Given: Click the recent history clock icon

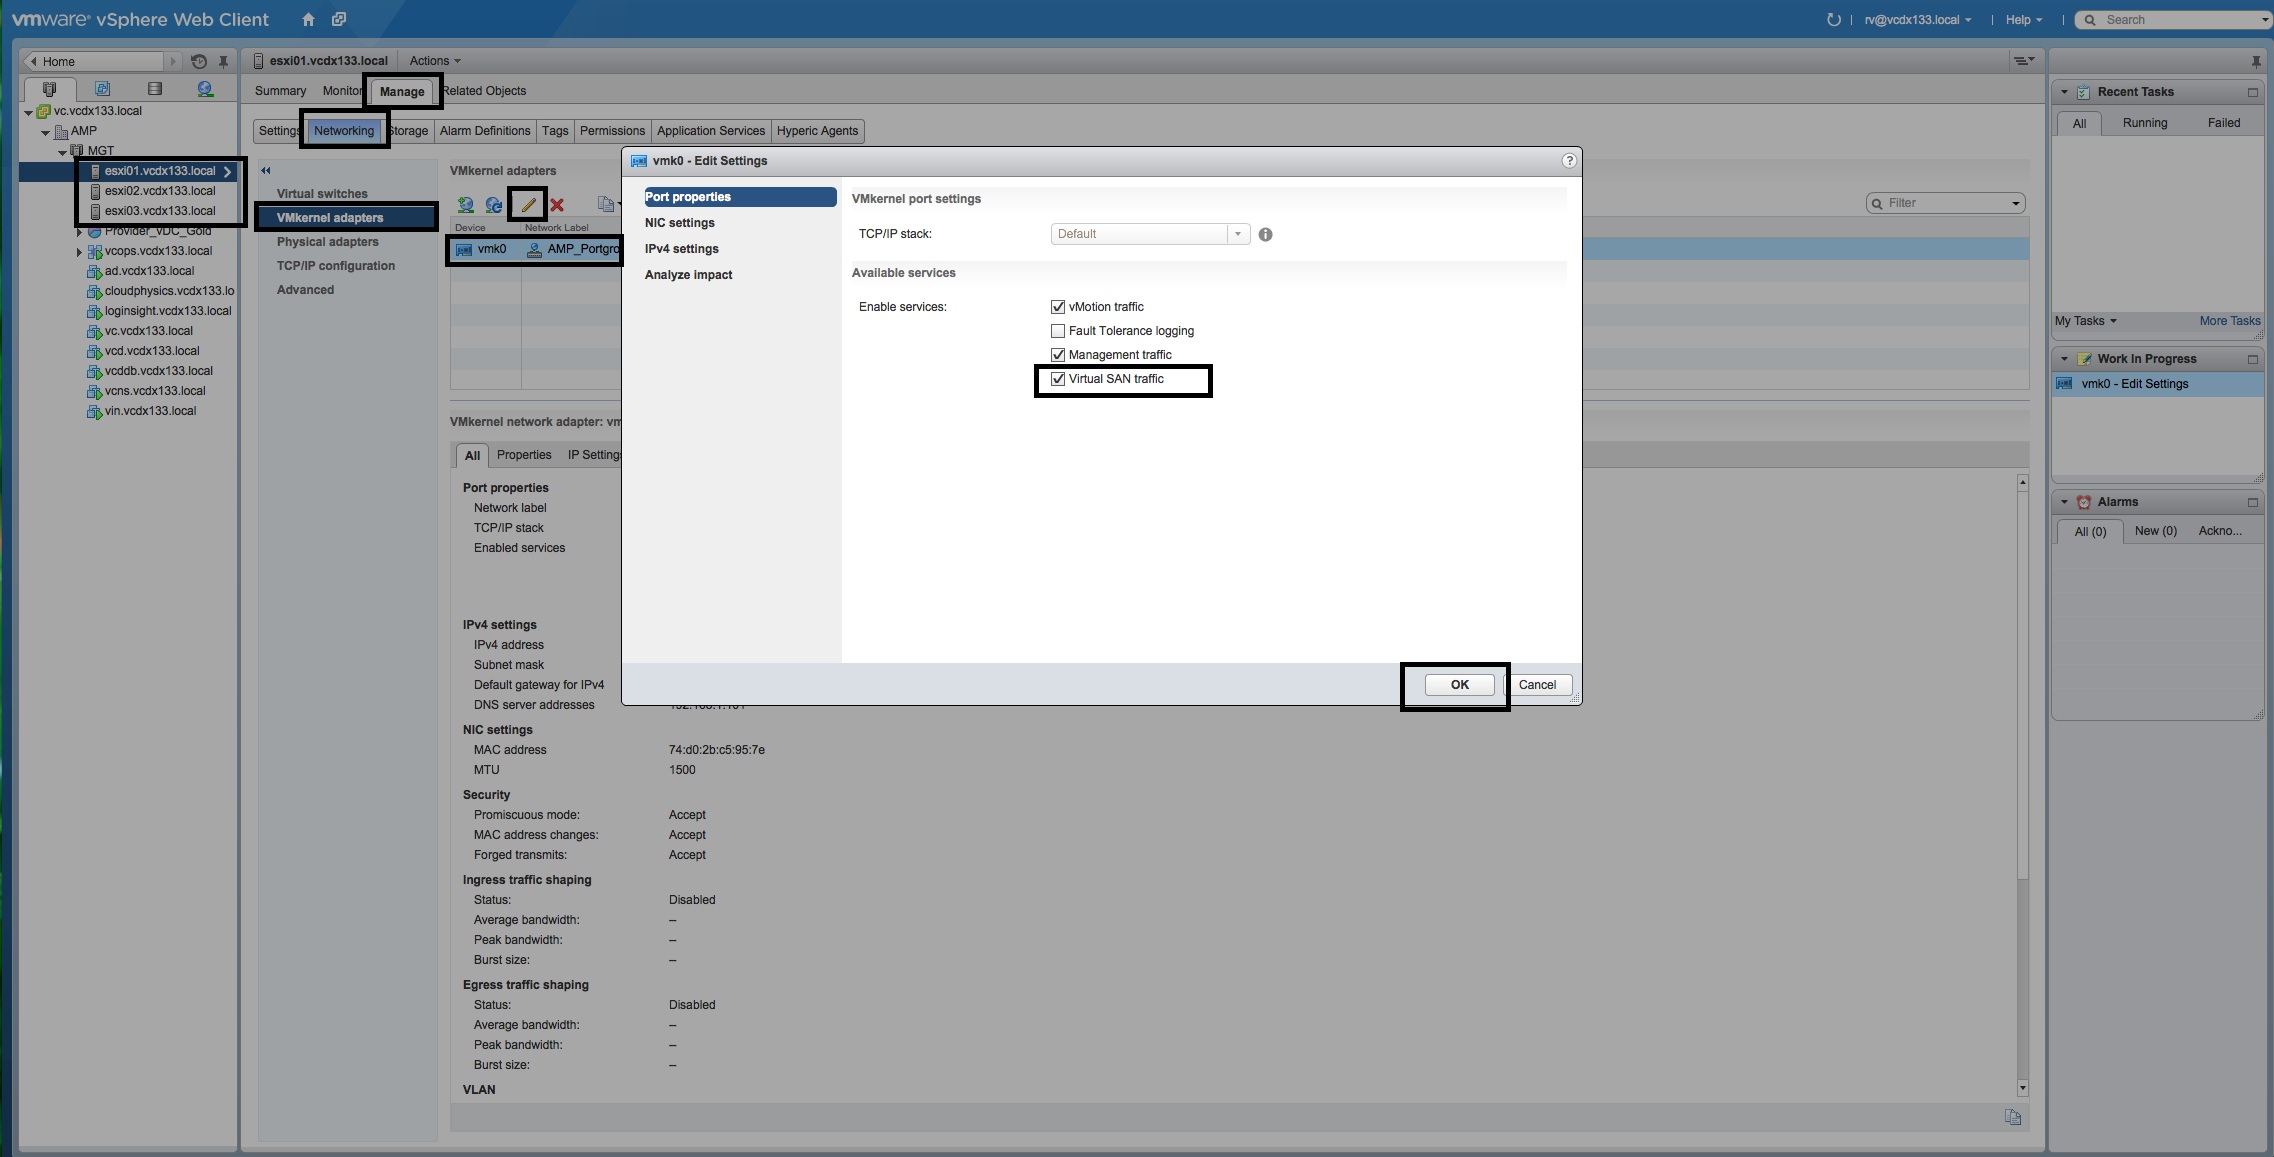Looking at the screenshot, I should click(198, 61).
